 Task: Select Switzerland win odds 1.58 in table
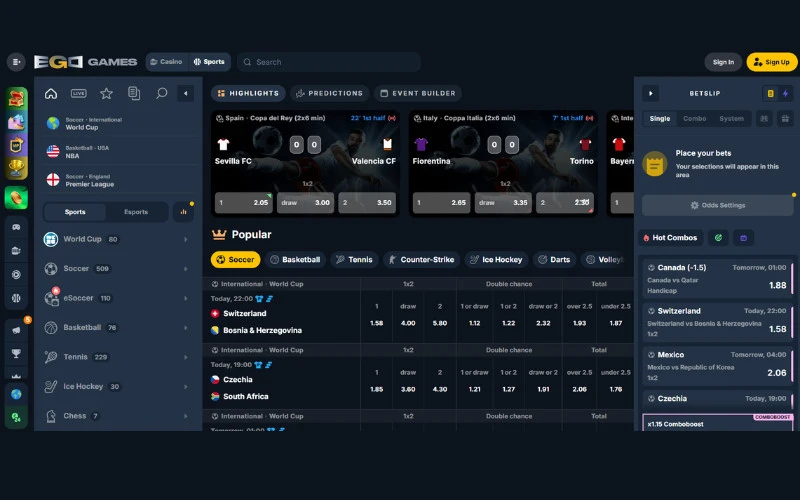377,323
